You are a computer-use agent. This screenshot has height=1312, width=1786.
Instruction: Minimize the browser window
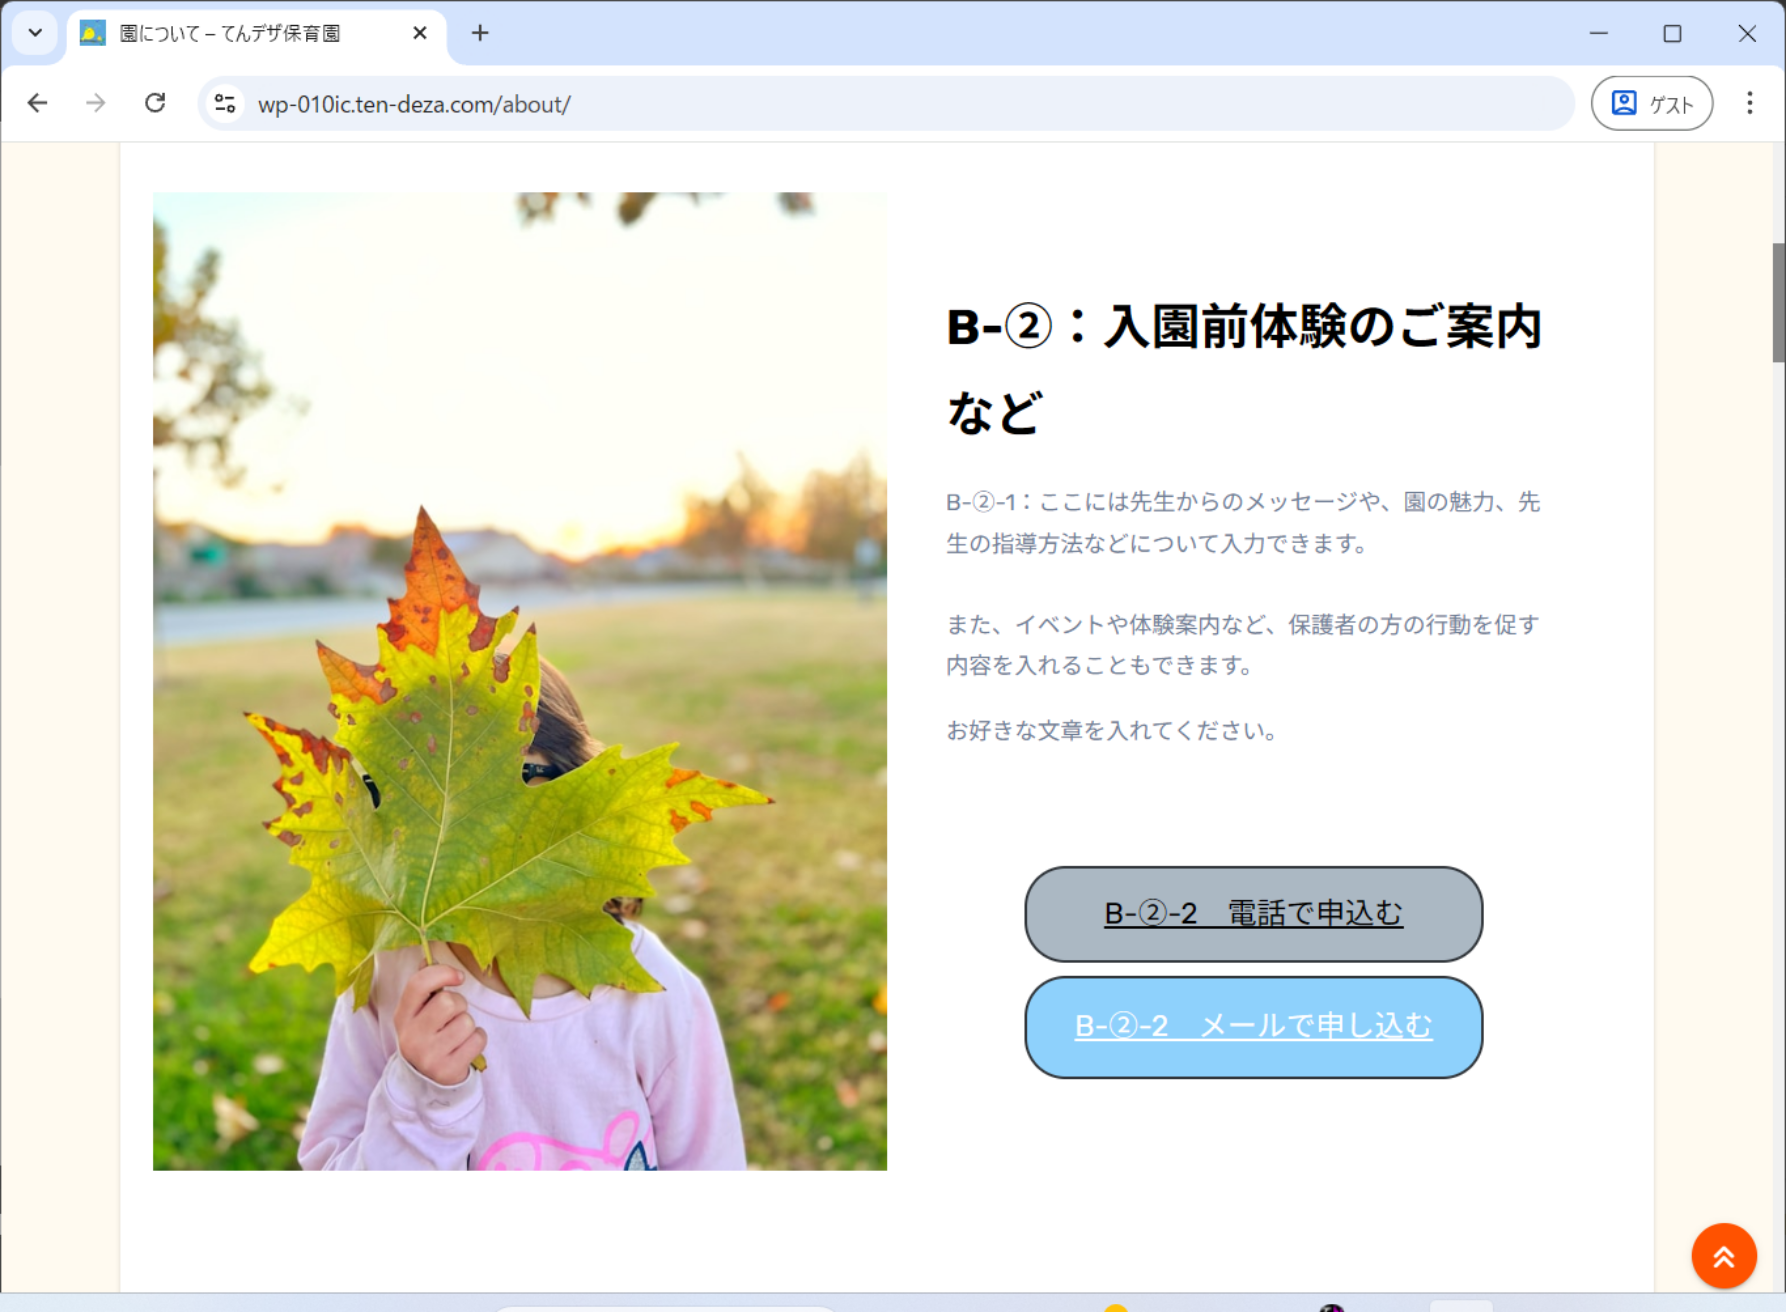pos(1598,33)
